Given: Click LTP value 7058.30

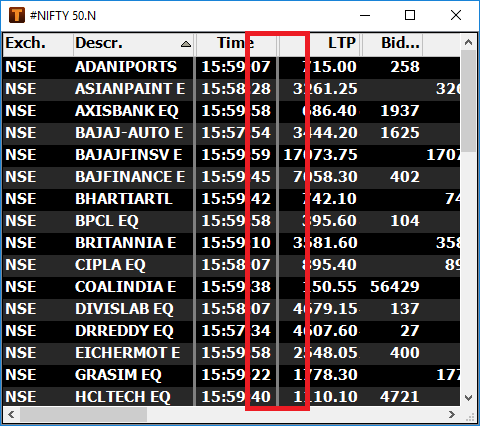Looking at the screenshot, I should pyautogui.click(x=325, y=177).
